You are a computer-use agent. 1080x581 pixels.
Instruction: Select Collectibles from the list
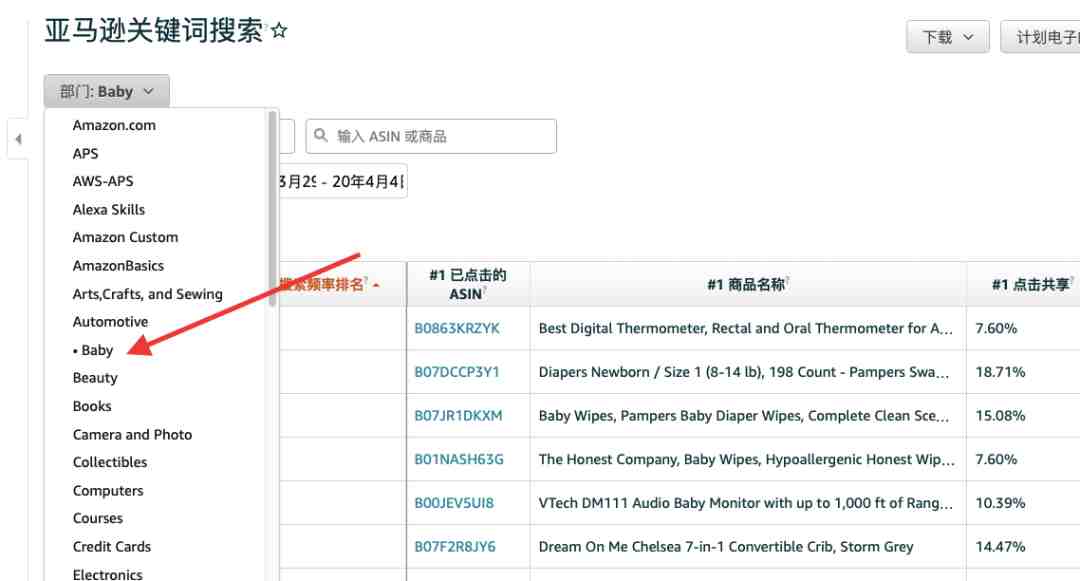pos(110,462)
